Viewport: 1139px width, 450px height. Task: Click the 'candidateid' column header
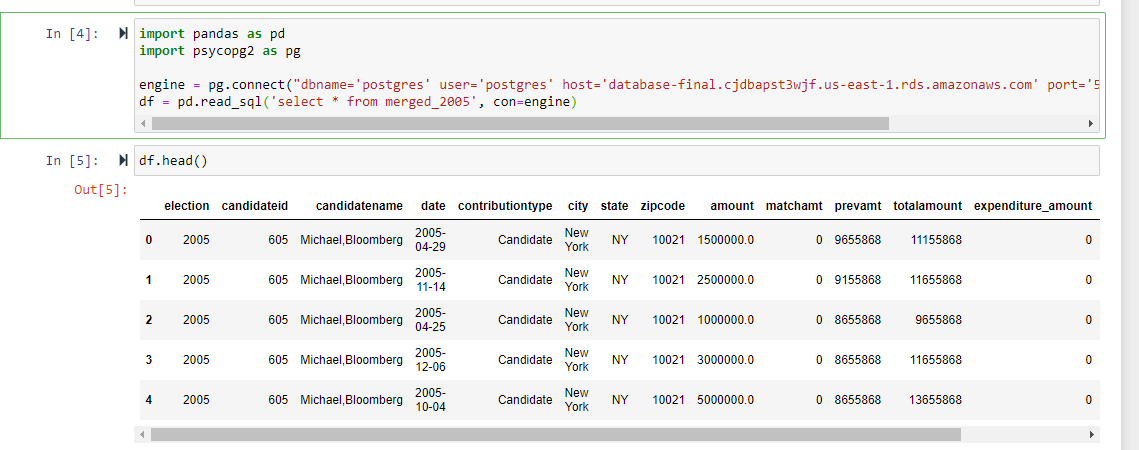(255, 206)
